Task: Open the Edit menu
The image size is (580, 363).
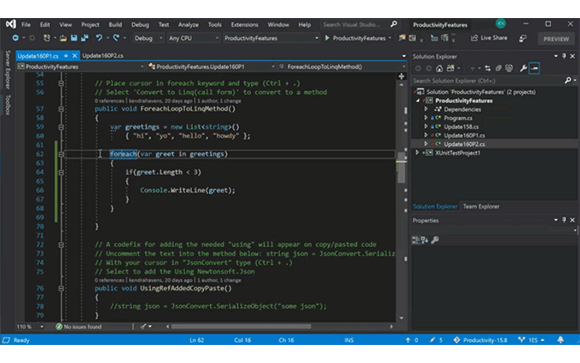Action: (x=45, y=25)
